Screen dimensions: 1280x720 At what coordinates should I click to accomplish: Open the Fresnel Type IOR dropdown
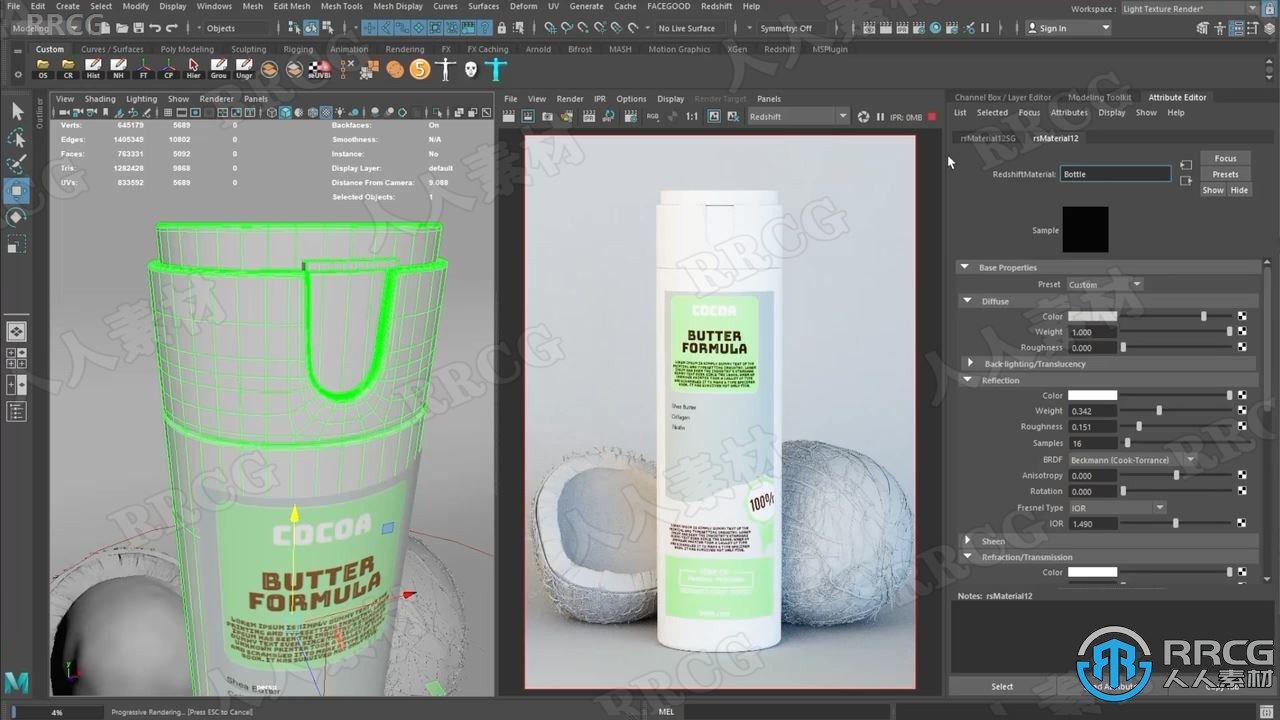(1117, 508)
